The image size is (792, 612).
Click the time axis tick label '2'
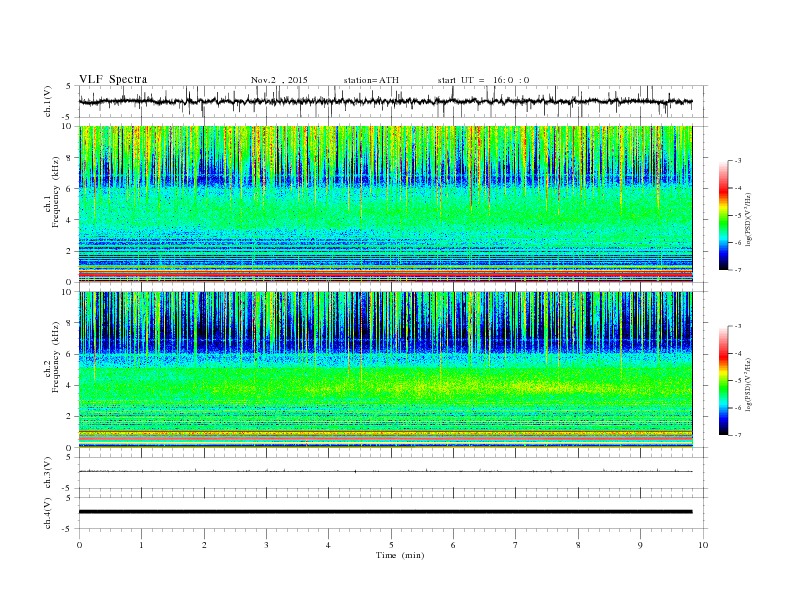tap(204, 545)
